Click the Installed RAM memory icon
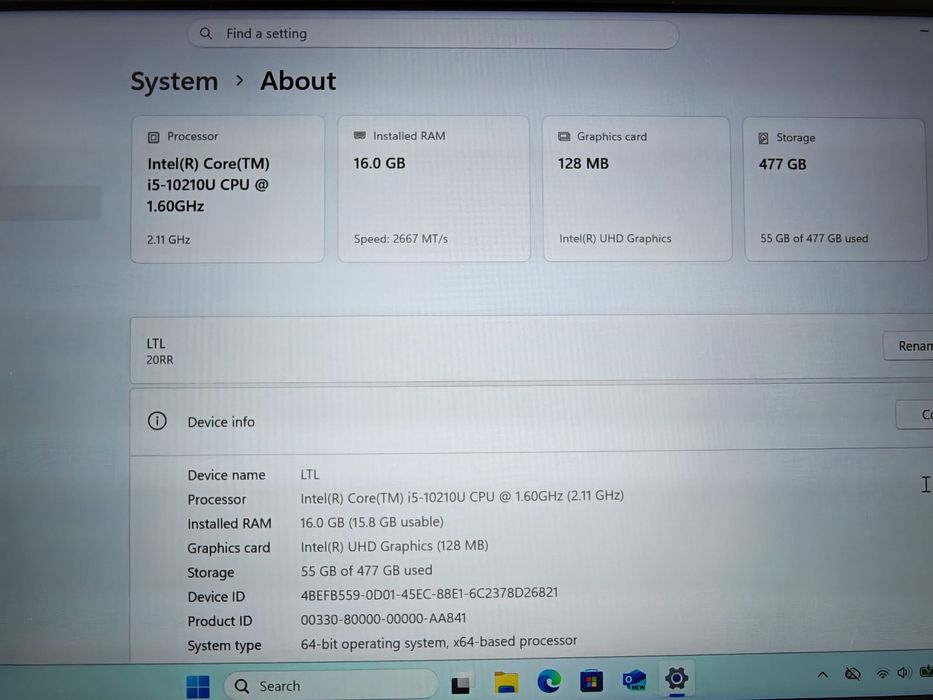 point(360,136)
